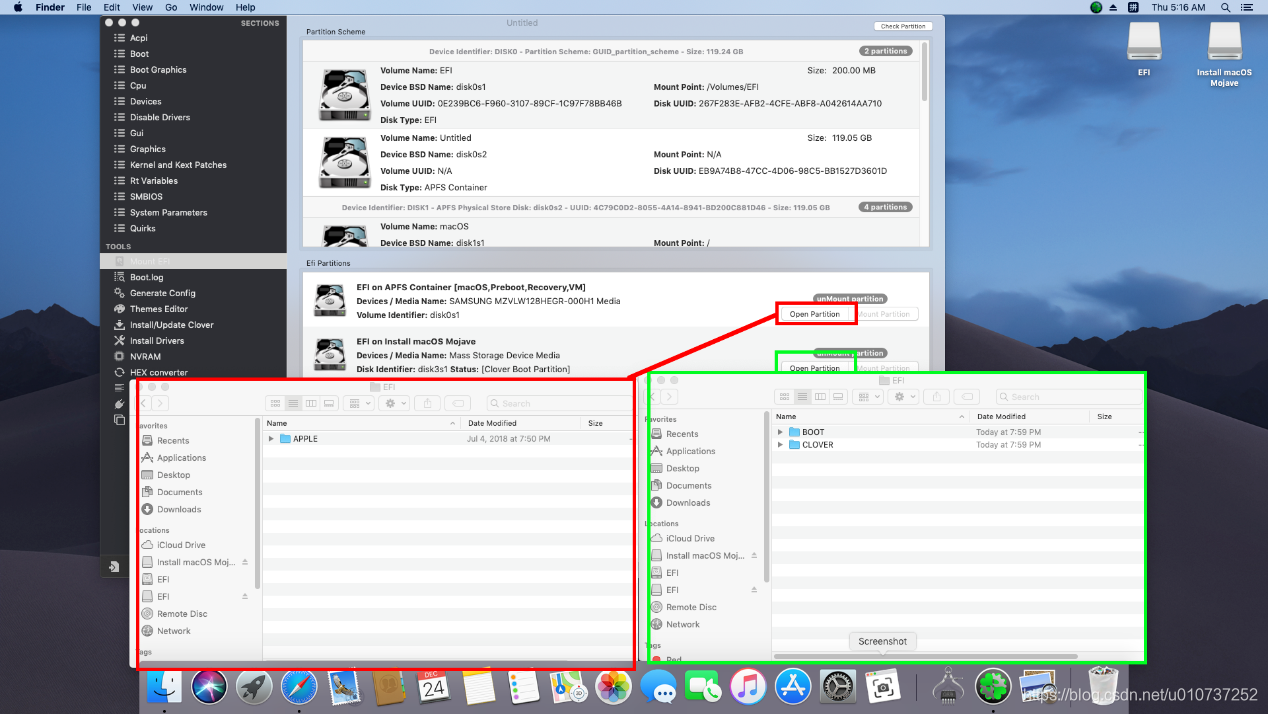Open the Boot Graphics section
1268x714 pixels.
[x=158, y=70]
